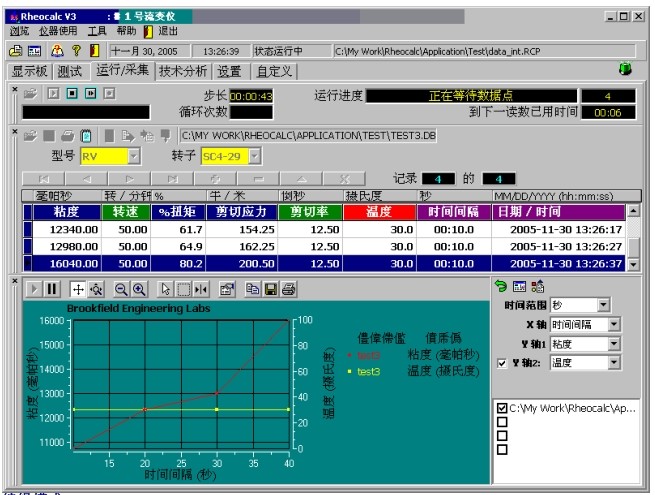Open the 工具 menu

(97, 31)
